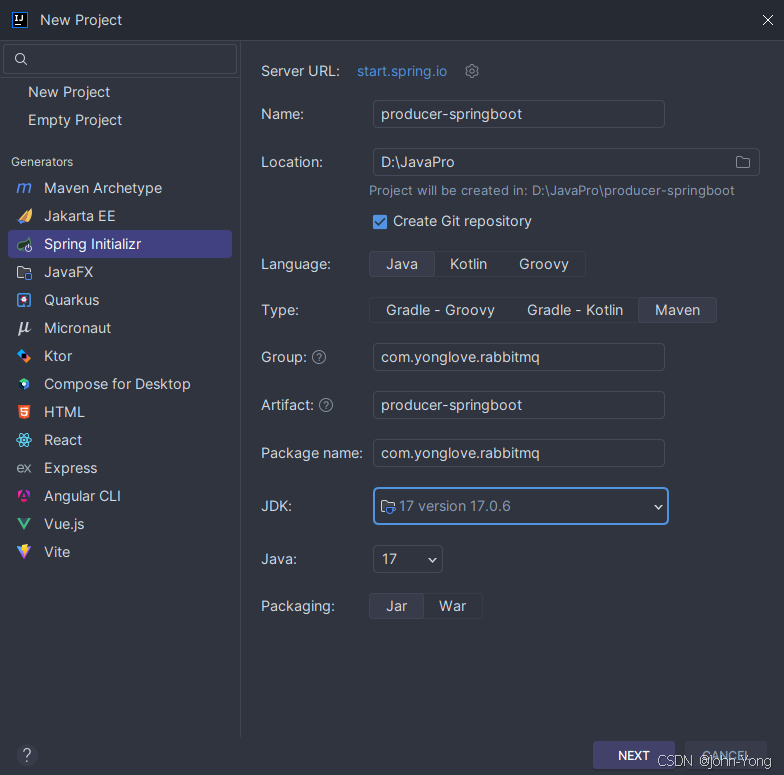
Task: Open the dialog help question mark
Action: pos(27,755)
